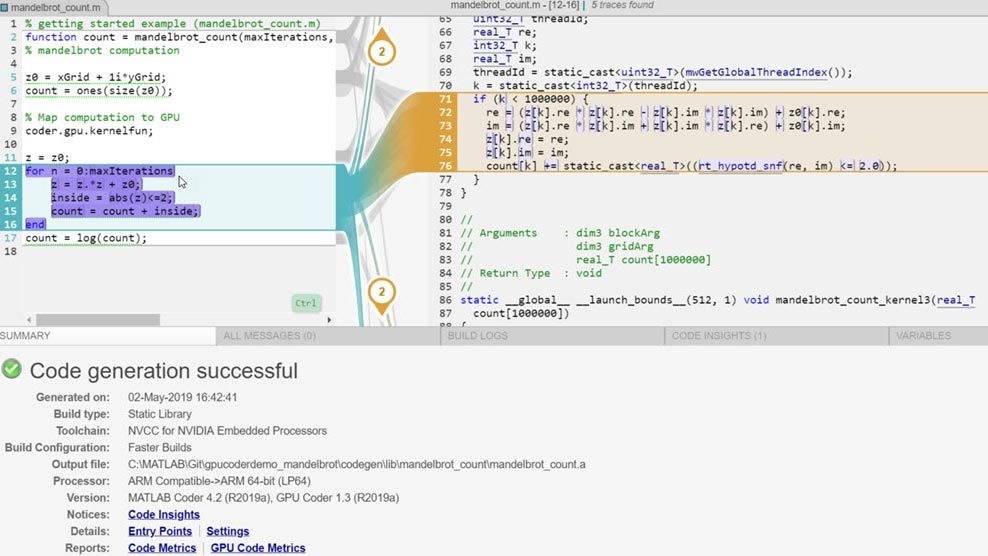Click the file icon on mandelbrot_count.m tab
This screenshot has height=556, width=988.
pos(5,7)
